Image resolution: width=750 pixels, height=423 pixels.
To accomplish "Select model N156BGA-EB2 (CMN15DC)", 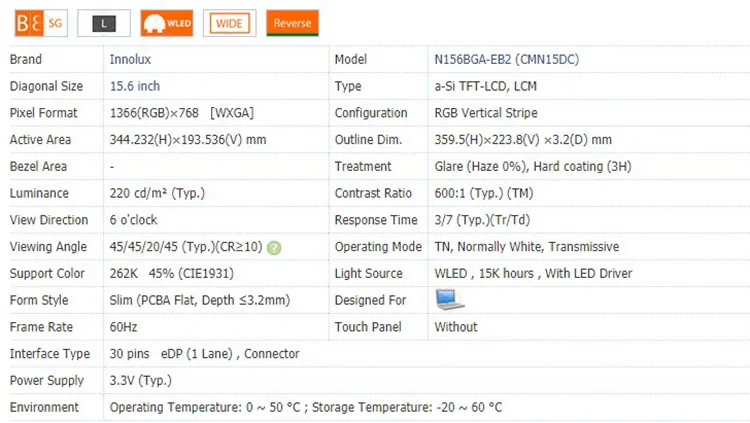I will pos(507,59).
